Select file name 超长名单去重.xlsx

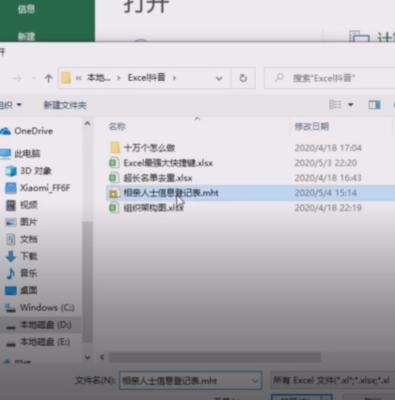(158, 178)
